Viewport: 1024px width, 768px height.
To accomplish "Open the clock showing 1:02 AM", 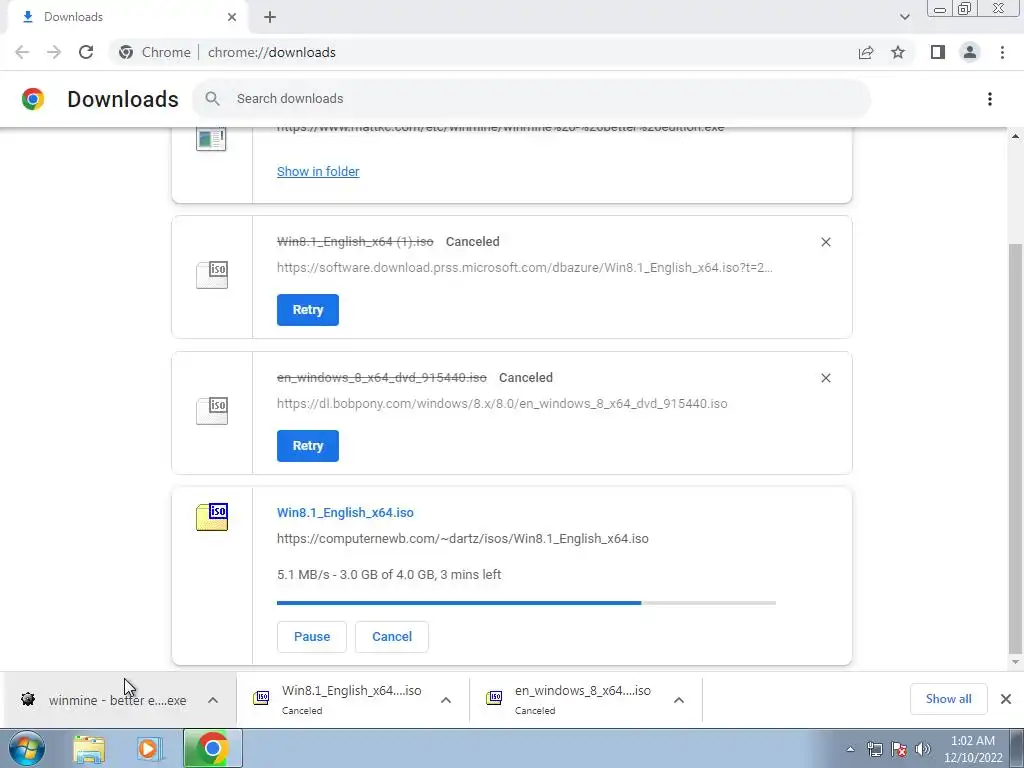I will point(973,749).
